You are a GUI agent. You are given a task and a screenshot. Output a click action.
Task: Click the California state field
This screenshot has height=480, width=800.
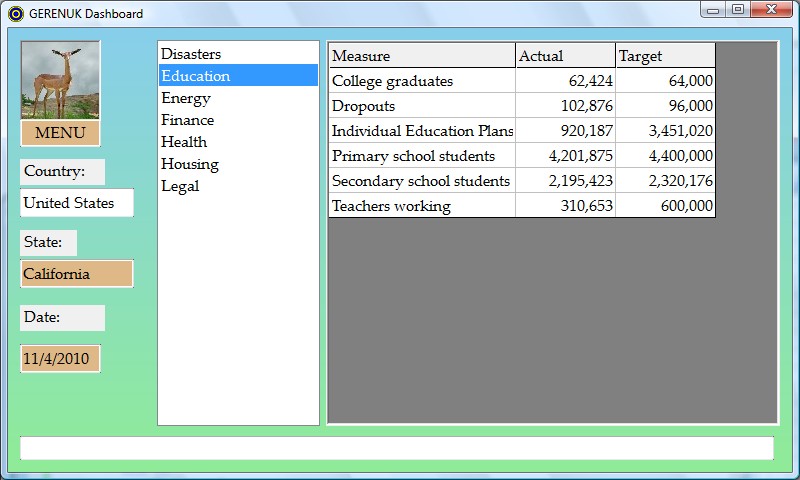pyautogui.click(x=77, y=274)
